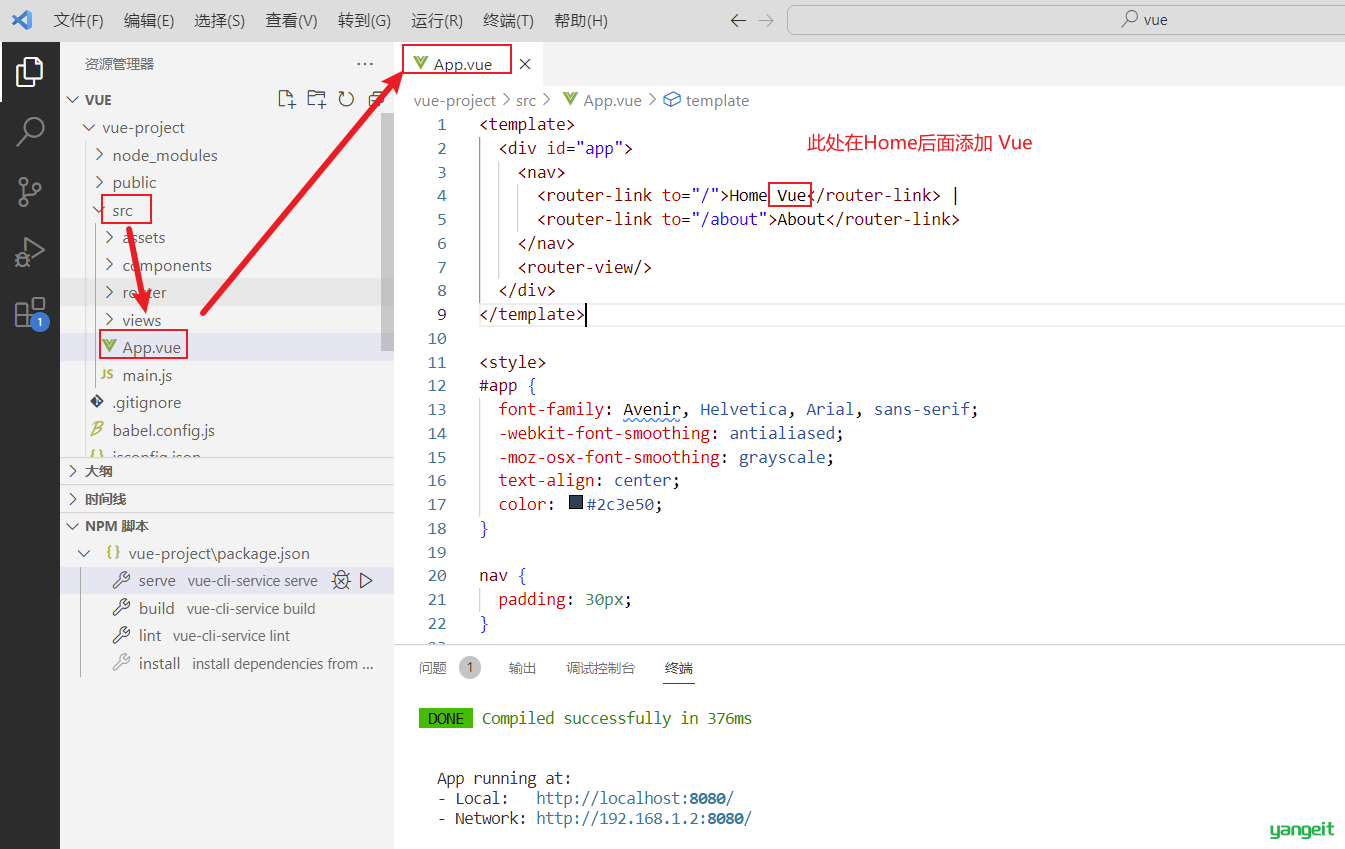Expand the node_modules folder
This screenshot has height=849, width=1345.
[x=99, y=155]
